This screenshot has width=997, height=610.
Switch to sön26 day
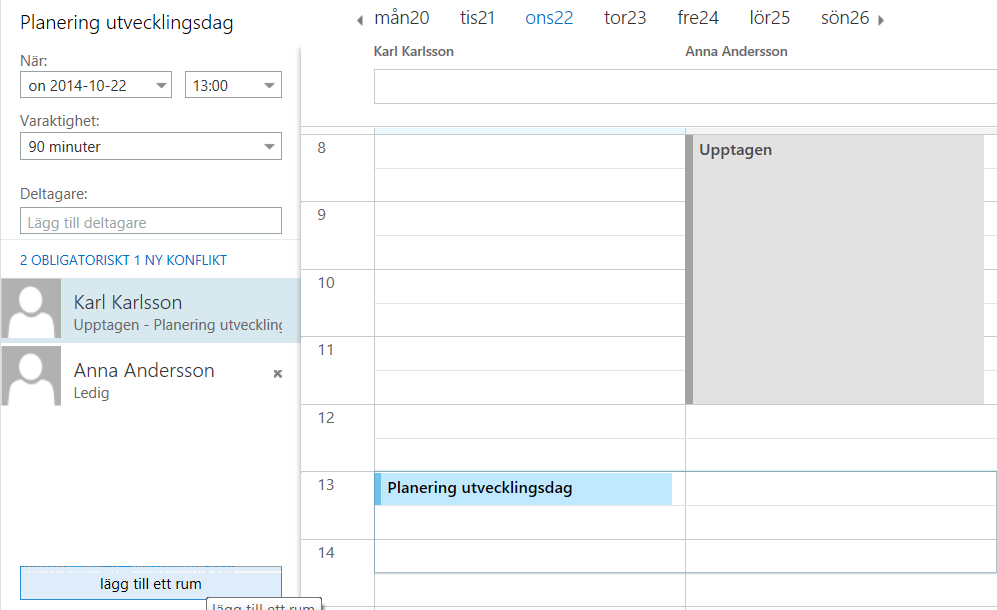[x=845, y=18]
